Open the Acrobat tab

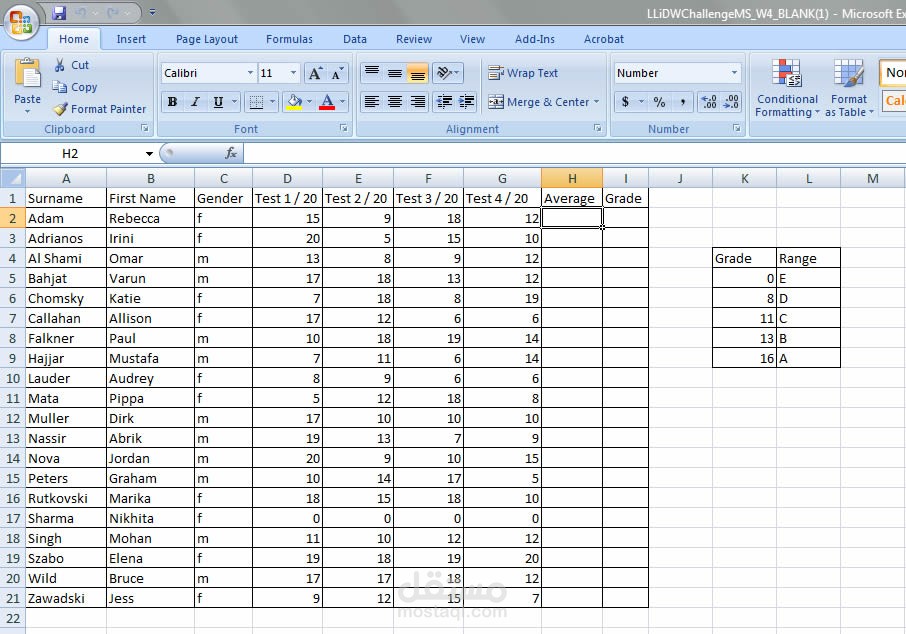[x=604, y=39]
